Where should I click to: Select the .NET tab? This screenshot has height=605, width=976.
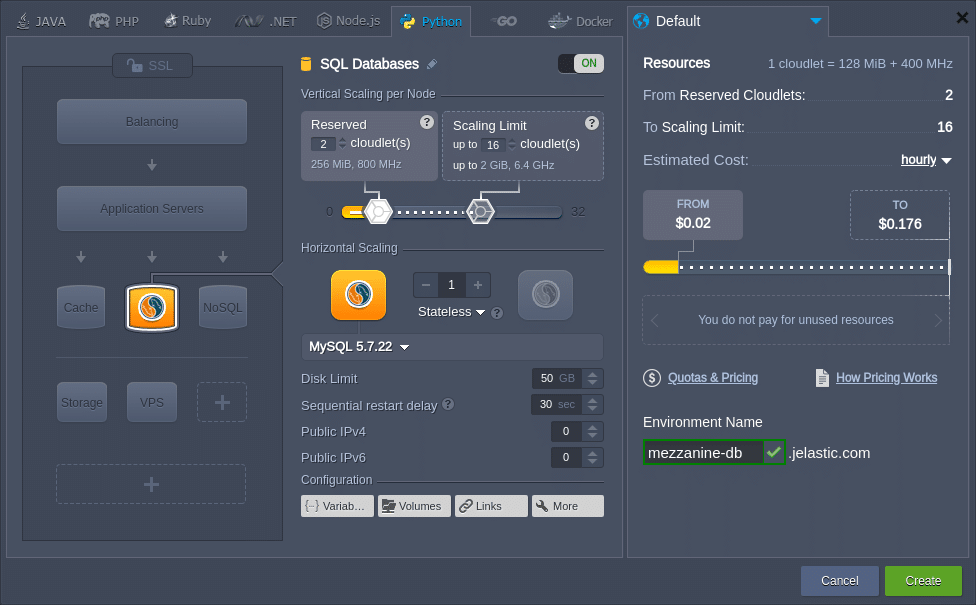(x=266, y=22)
